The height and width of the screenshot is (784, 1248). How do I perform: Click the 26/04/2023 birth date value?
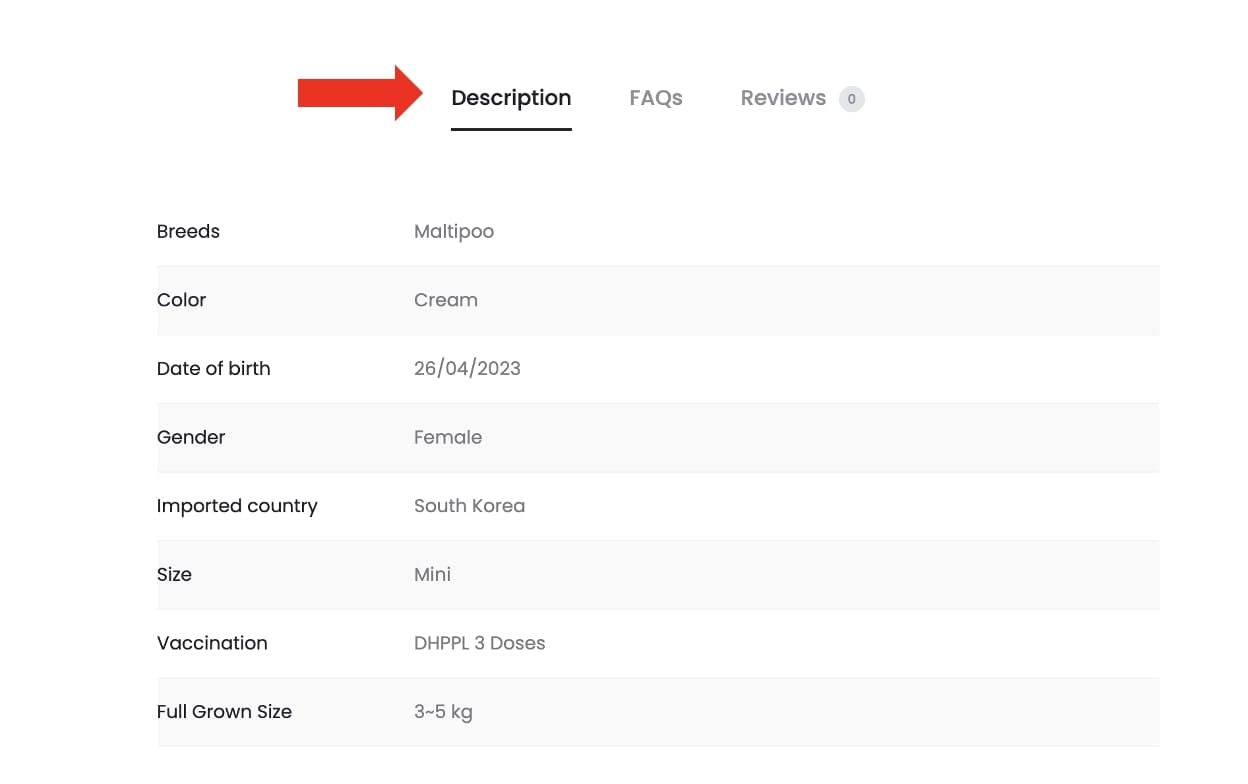click(x=467, y=368)
